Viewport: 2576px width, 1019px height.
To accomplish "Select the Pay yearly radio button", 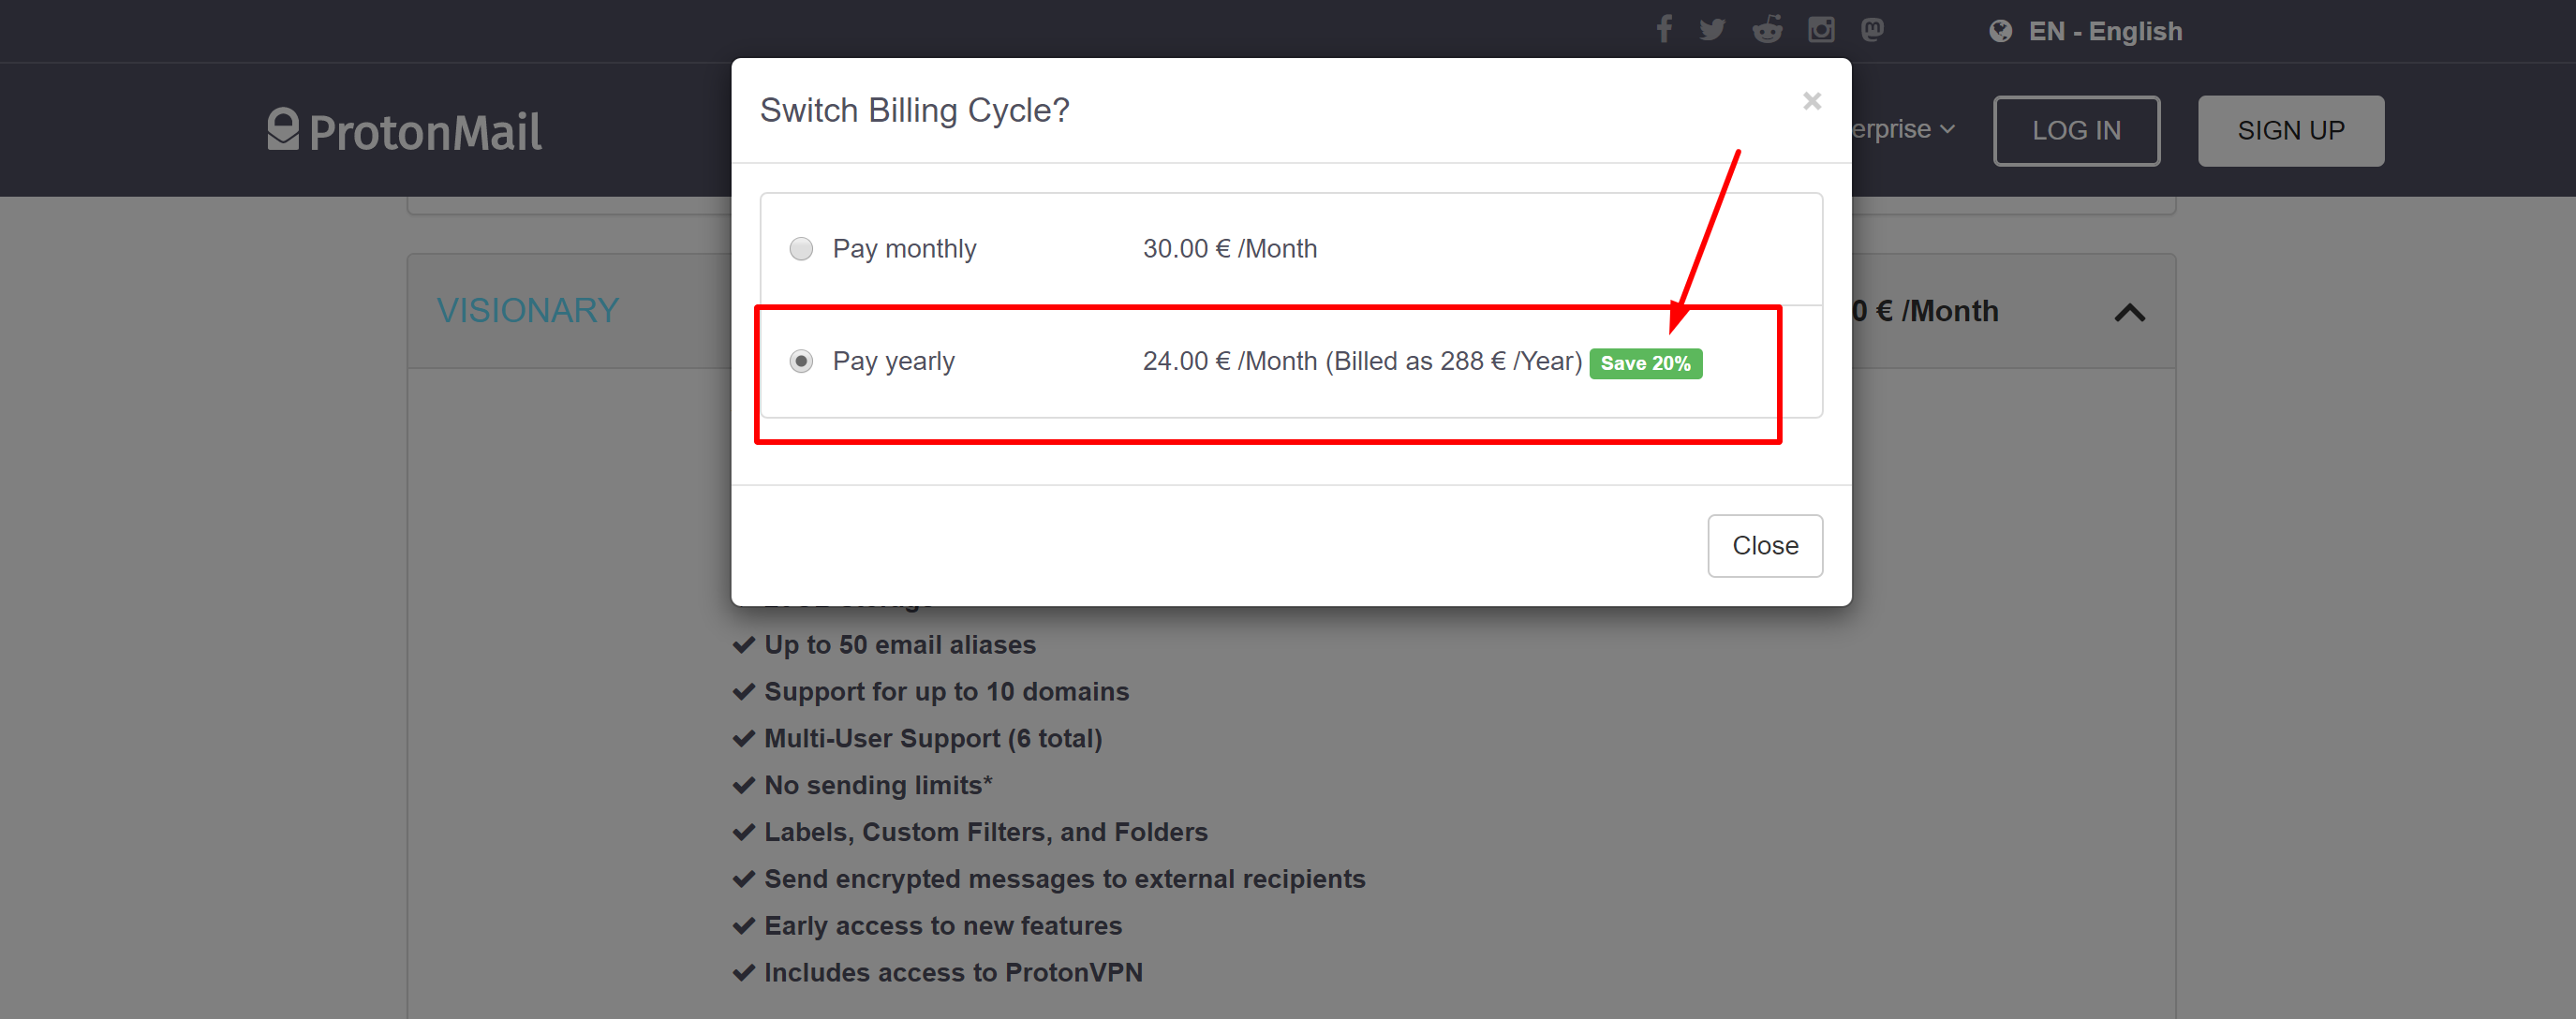I will point(801,361).
